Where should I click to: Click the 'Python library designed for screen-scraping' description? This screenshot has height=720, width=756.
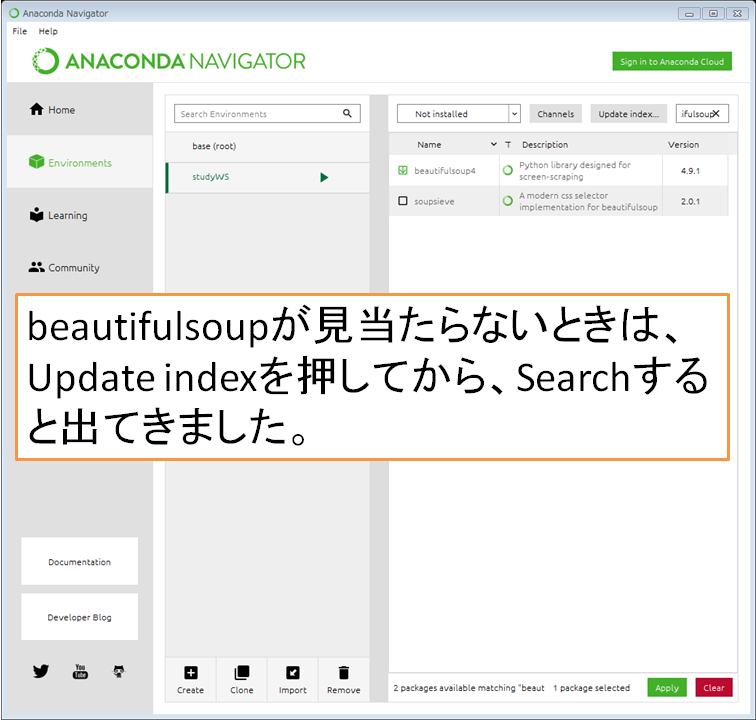[x=574, y=171]
